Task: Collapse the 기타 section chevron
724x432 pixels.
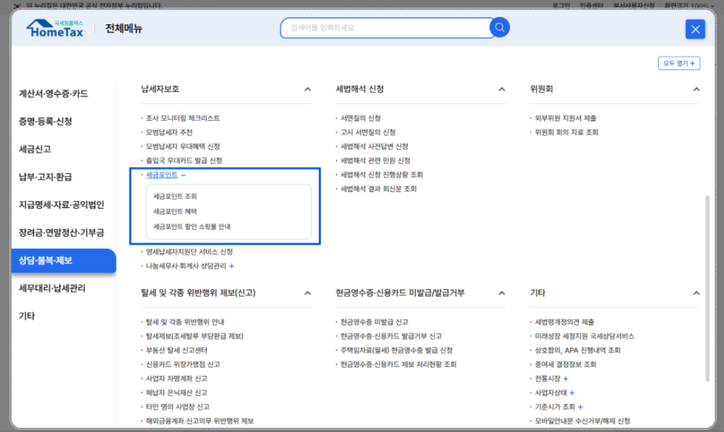Action: (695, 293)
